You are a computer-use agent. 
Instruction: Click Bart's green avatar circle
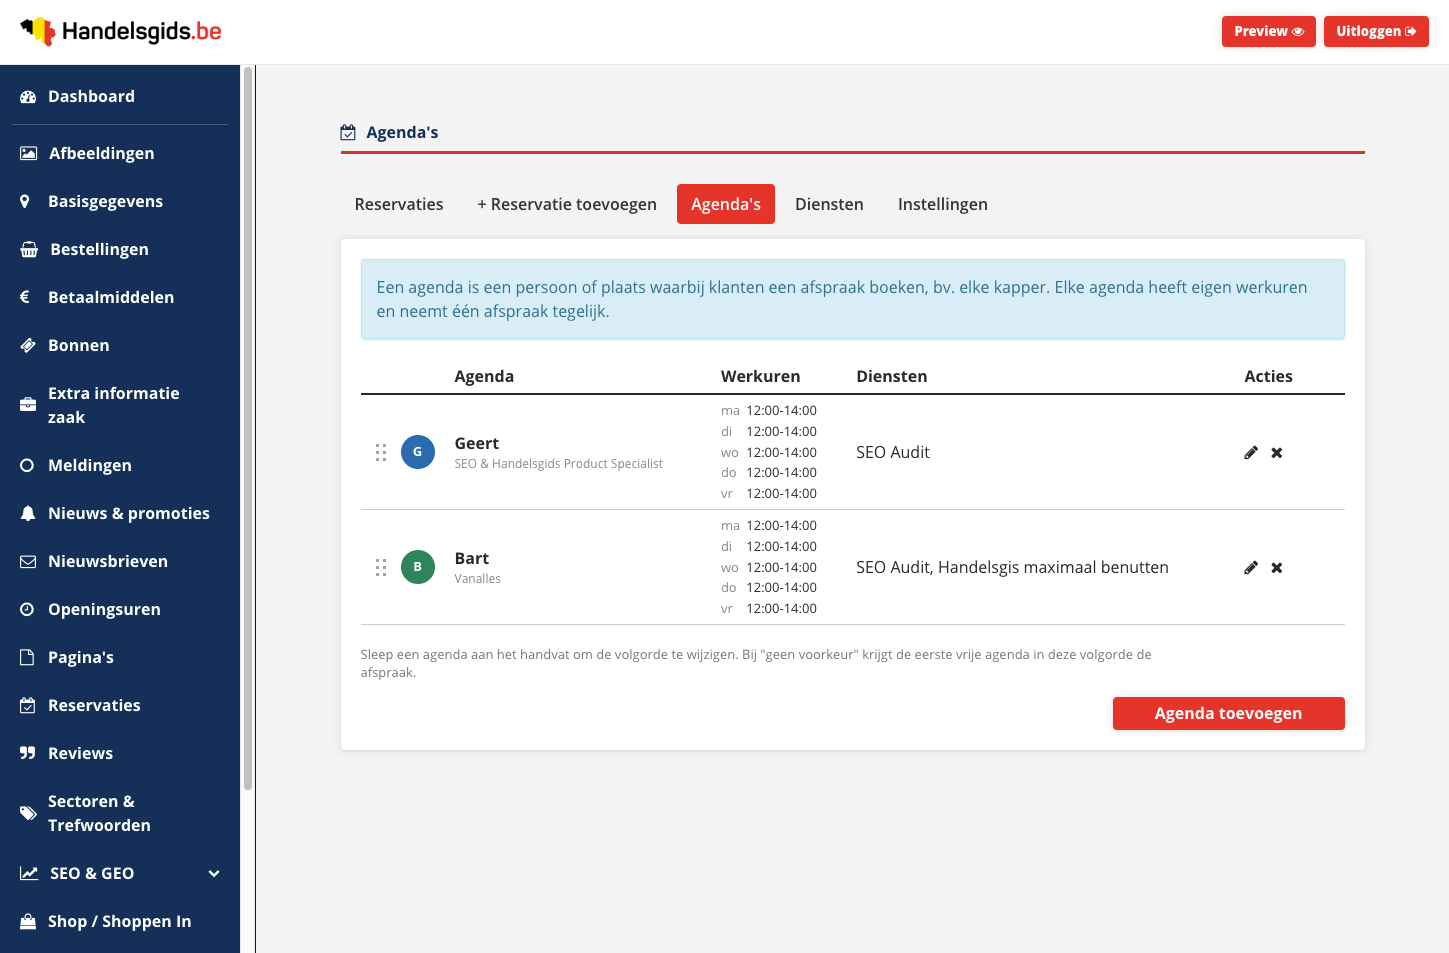[x=418, y=567]
